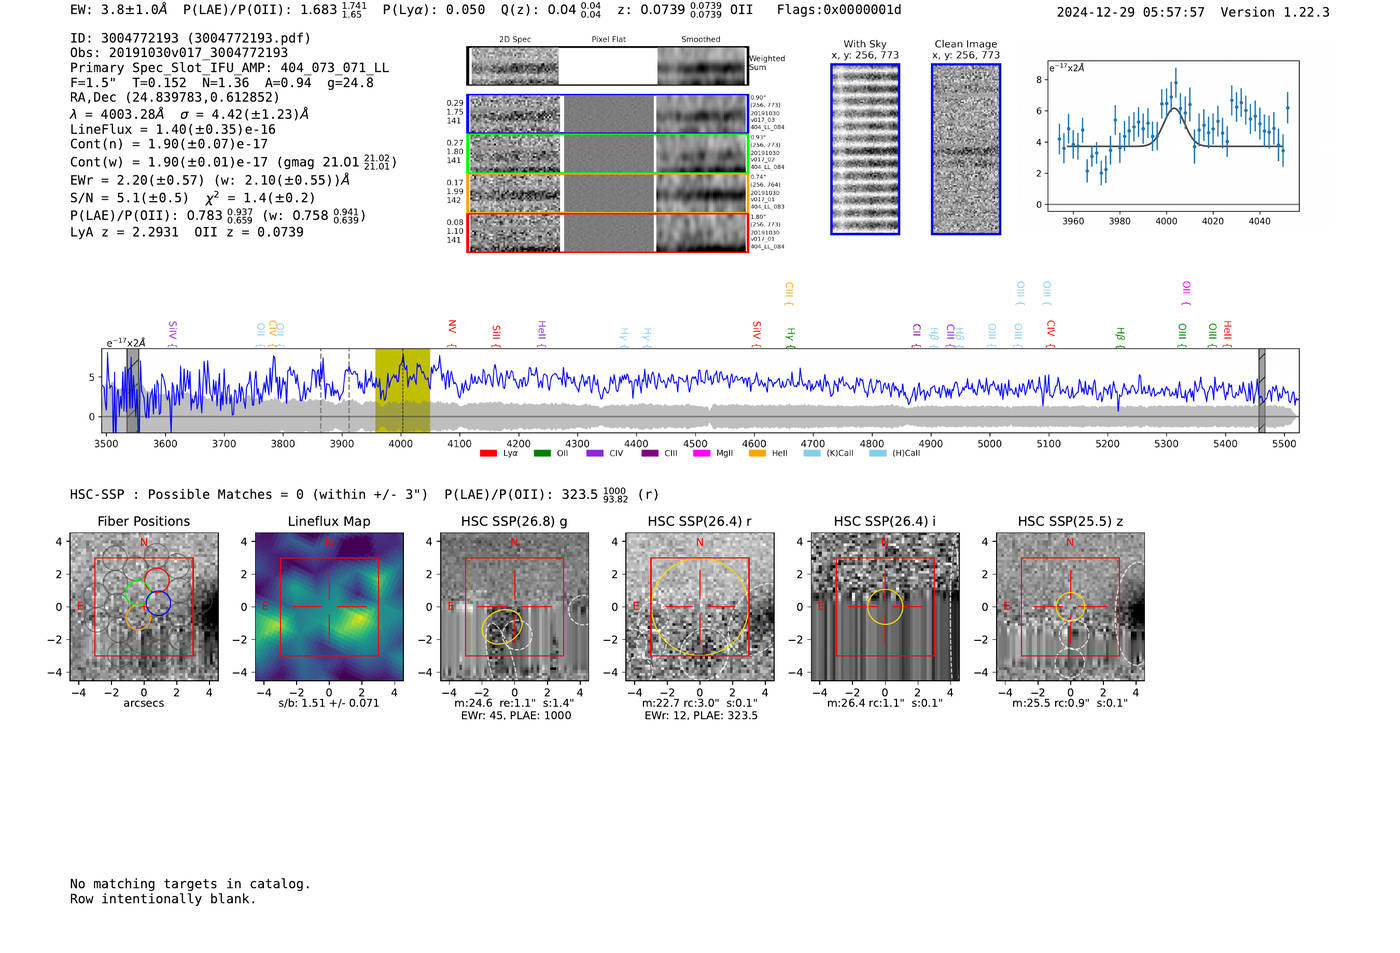
Task: Select the Weighted Sum 2D spectrum strip
Action: click(x=607, y=66)
